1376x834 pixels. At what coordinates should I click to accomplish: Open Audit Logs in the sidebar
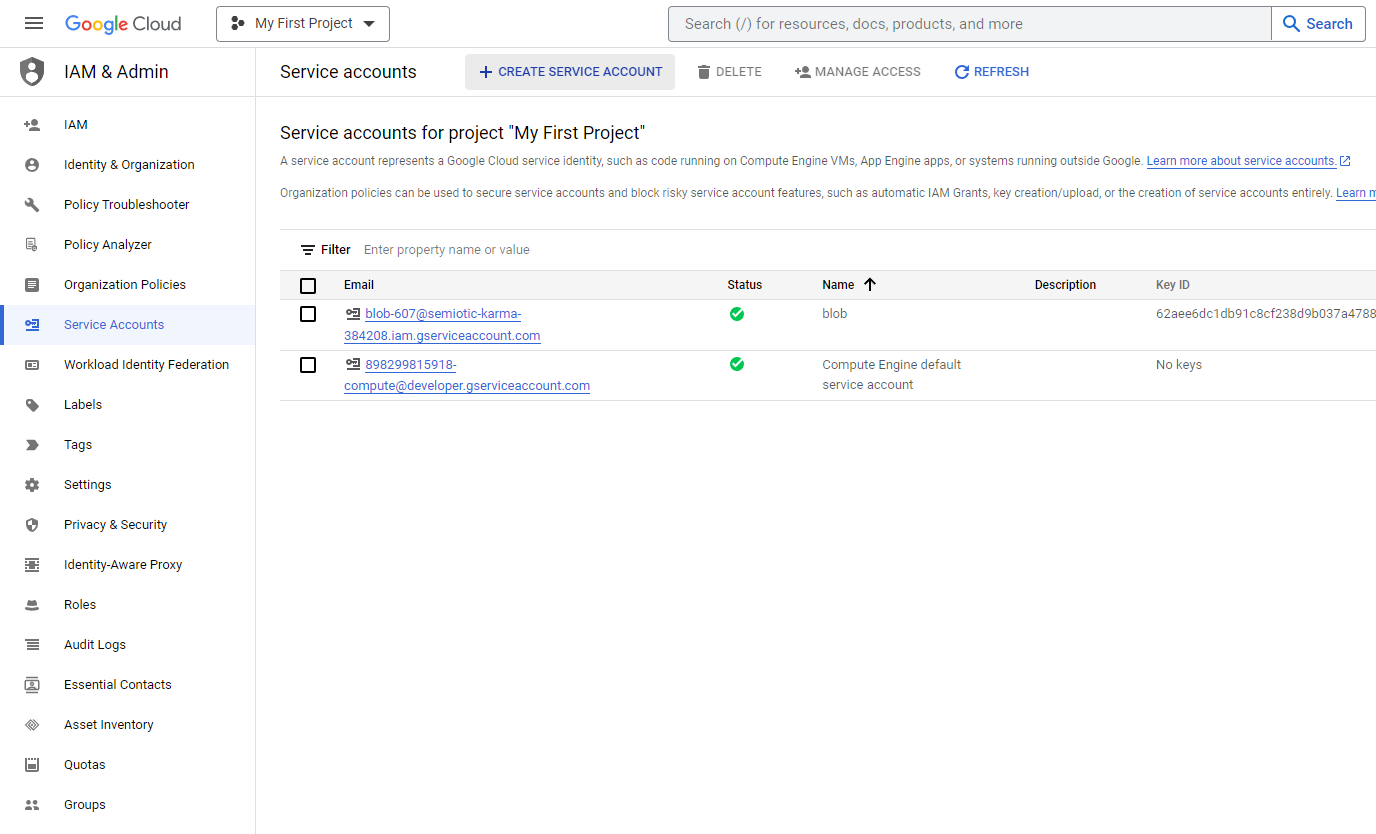(x=95, y=645)
